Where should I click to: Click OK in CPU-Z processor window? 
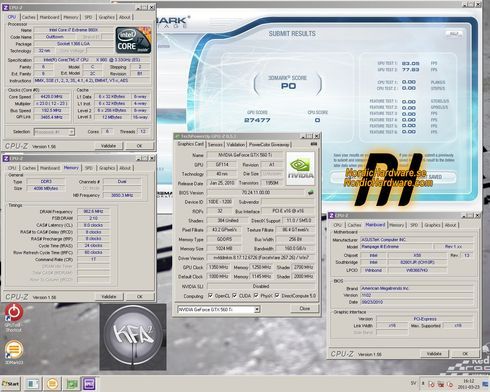[140, 146]
